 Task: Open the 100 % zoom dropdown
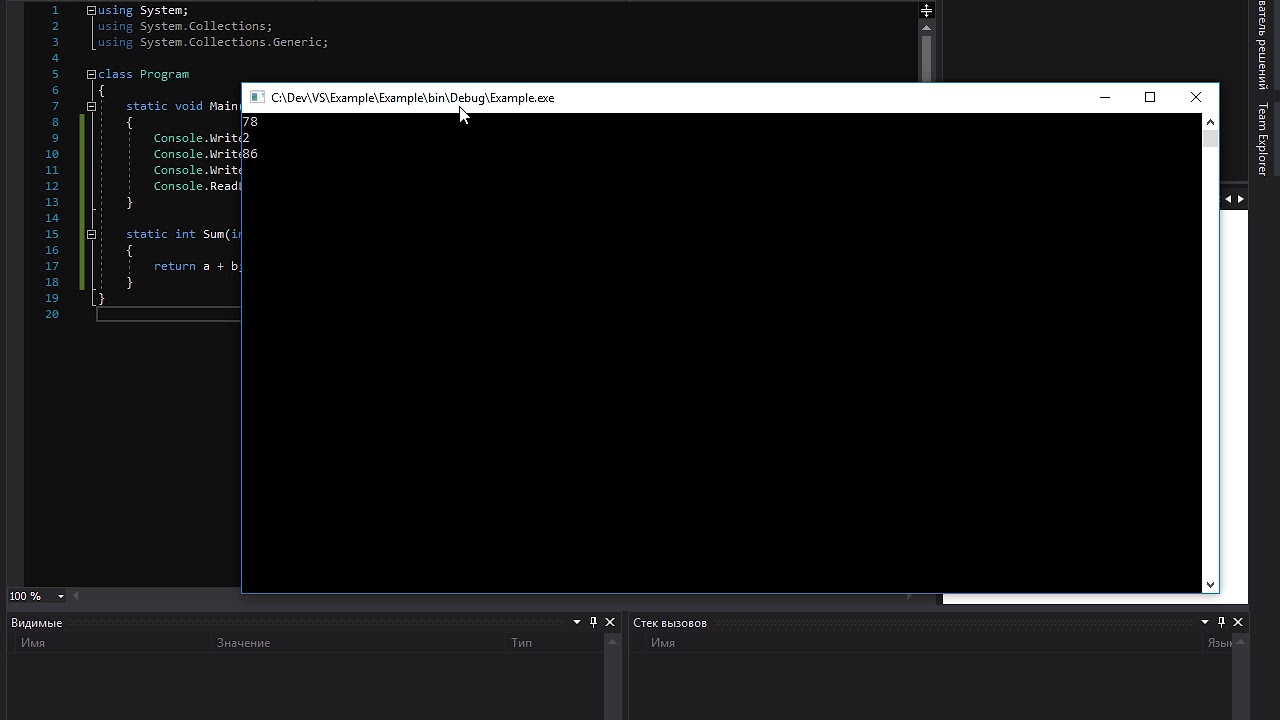(61, 596)
